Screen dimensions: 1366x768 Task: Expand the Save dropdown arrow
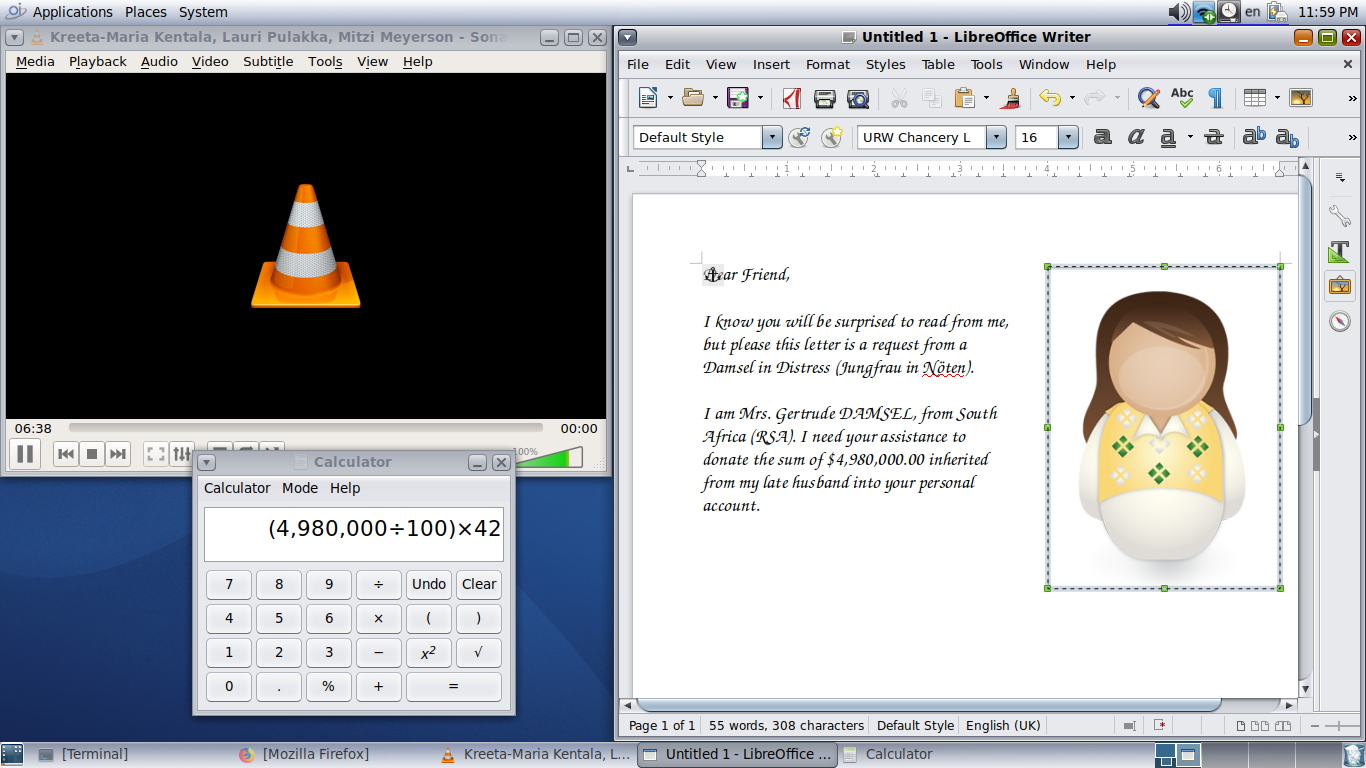click(760, 98)
